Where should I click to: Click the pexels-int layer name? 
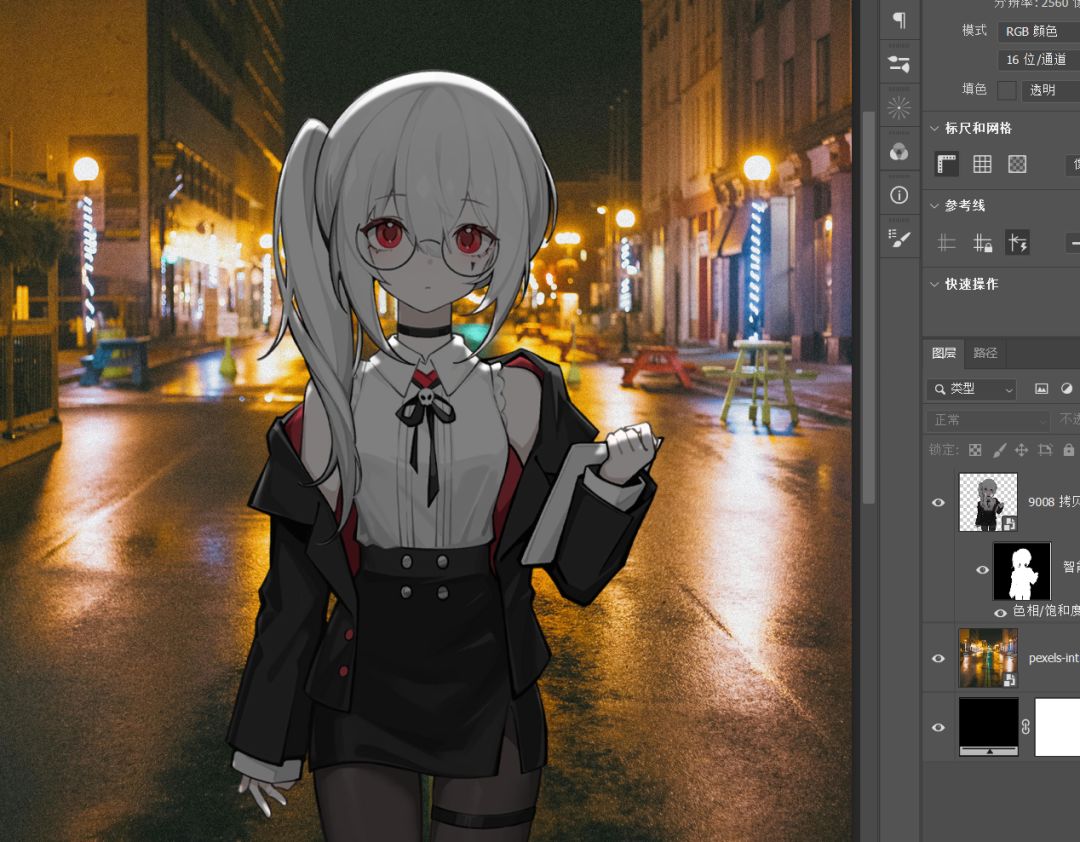point(1054,658)
